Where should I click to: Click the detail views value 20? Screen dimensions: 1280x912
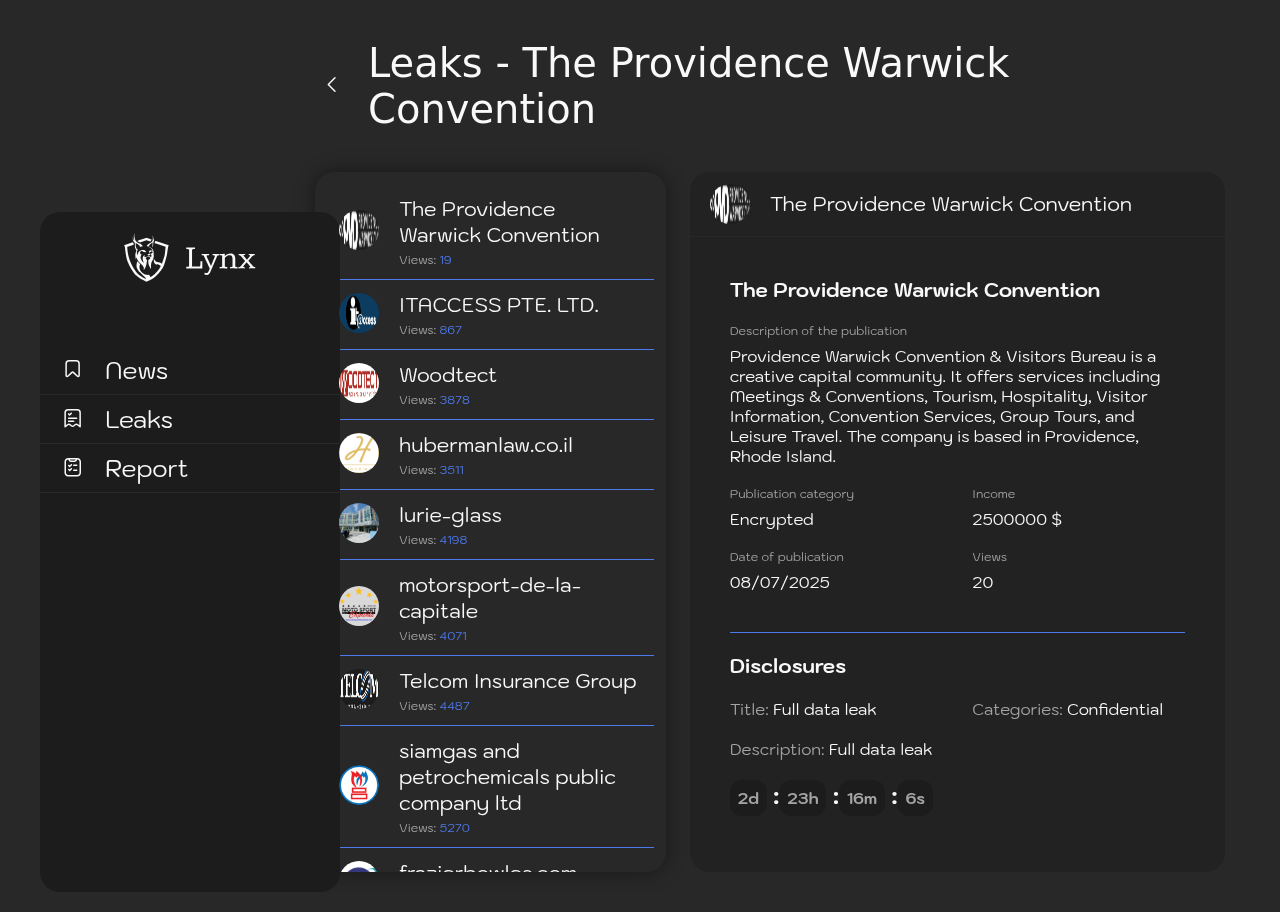983,583
